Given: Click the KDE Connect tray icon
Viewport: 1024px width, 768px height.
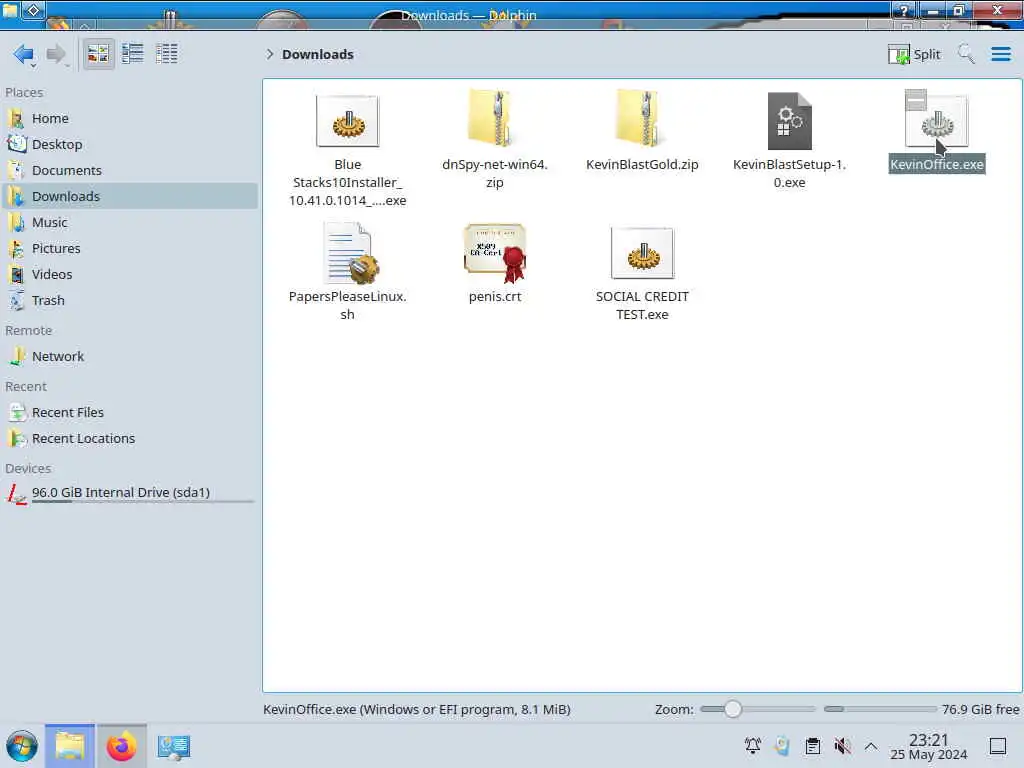Looking at the screenshot, I should point(782,746).
